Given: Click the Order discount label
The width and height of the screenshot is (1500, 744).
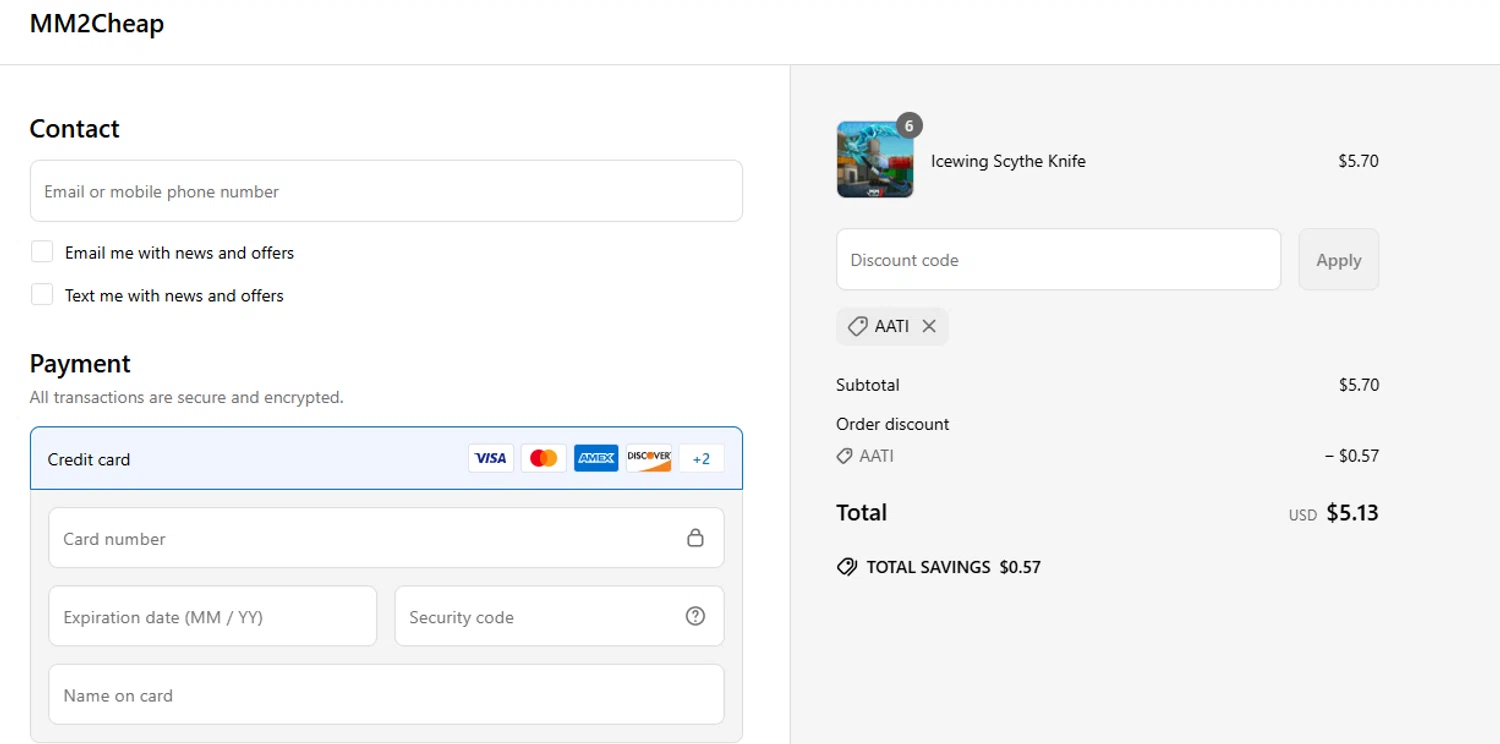Looking at the screenshot, I should [893, 424].
